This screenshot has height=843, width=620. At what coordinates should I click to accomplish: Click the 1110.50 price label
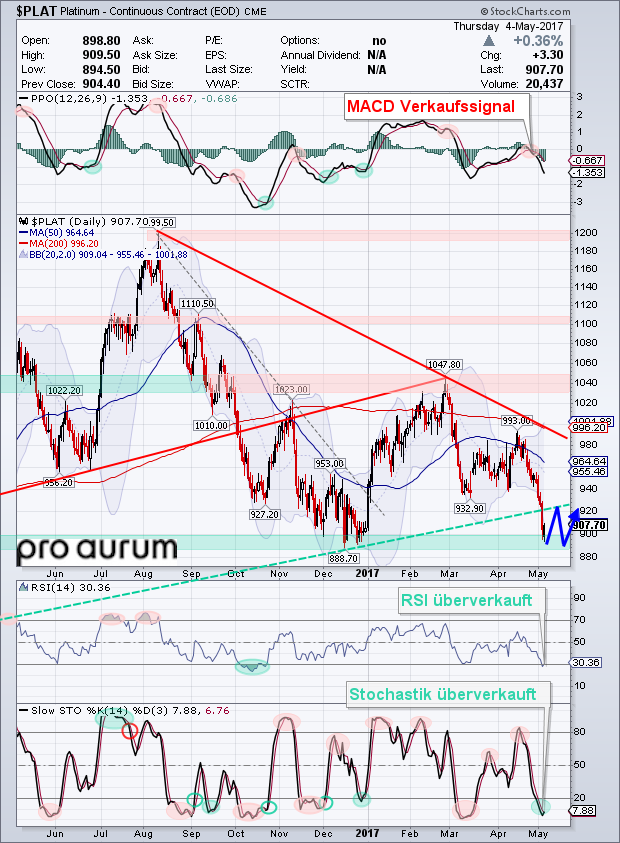click(197, 304)
